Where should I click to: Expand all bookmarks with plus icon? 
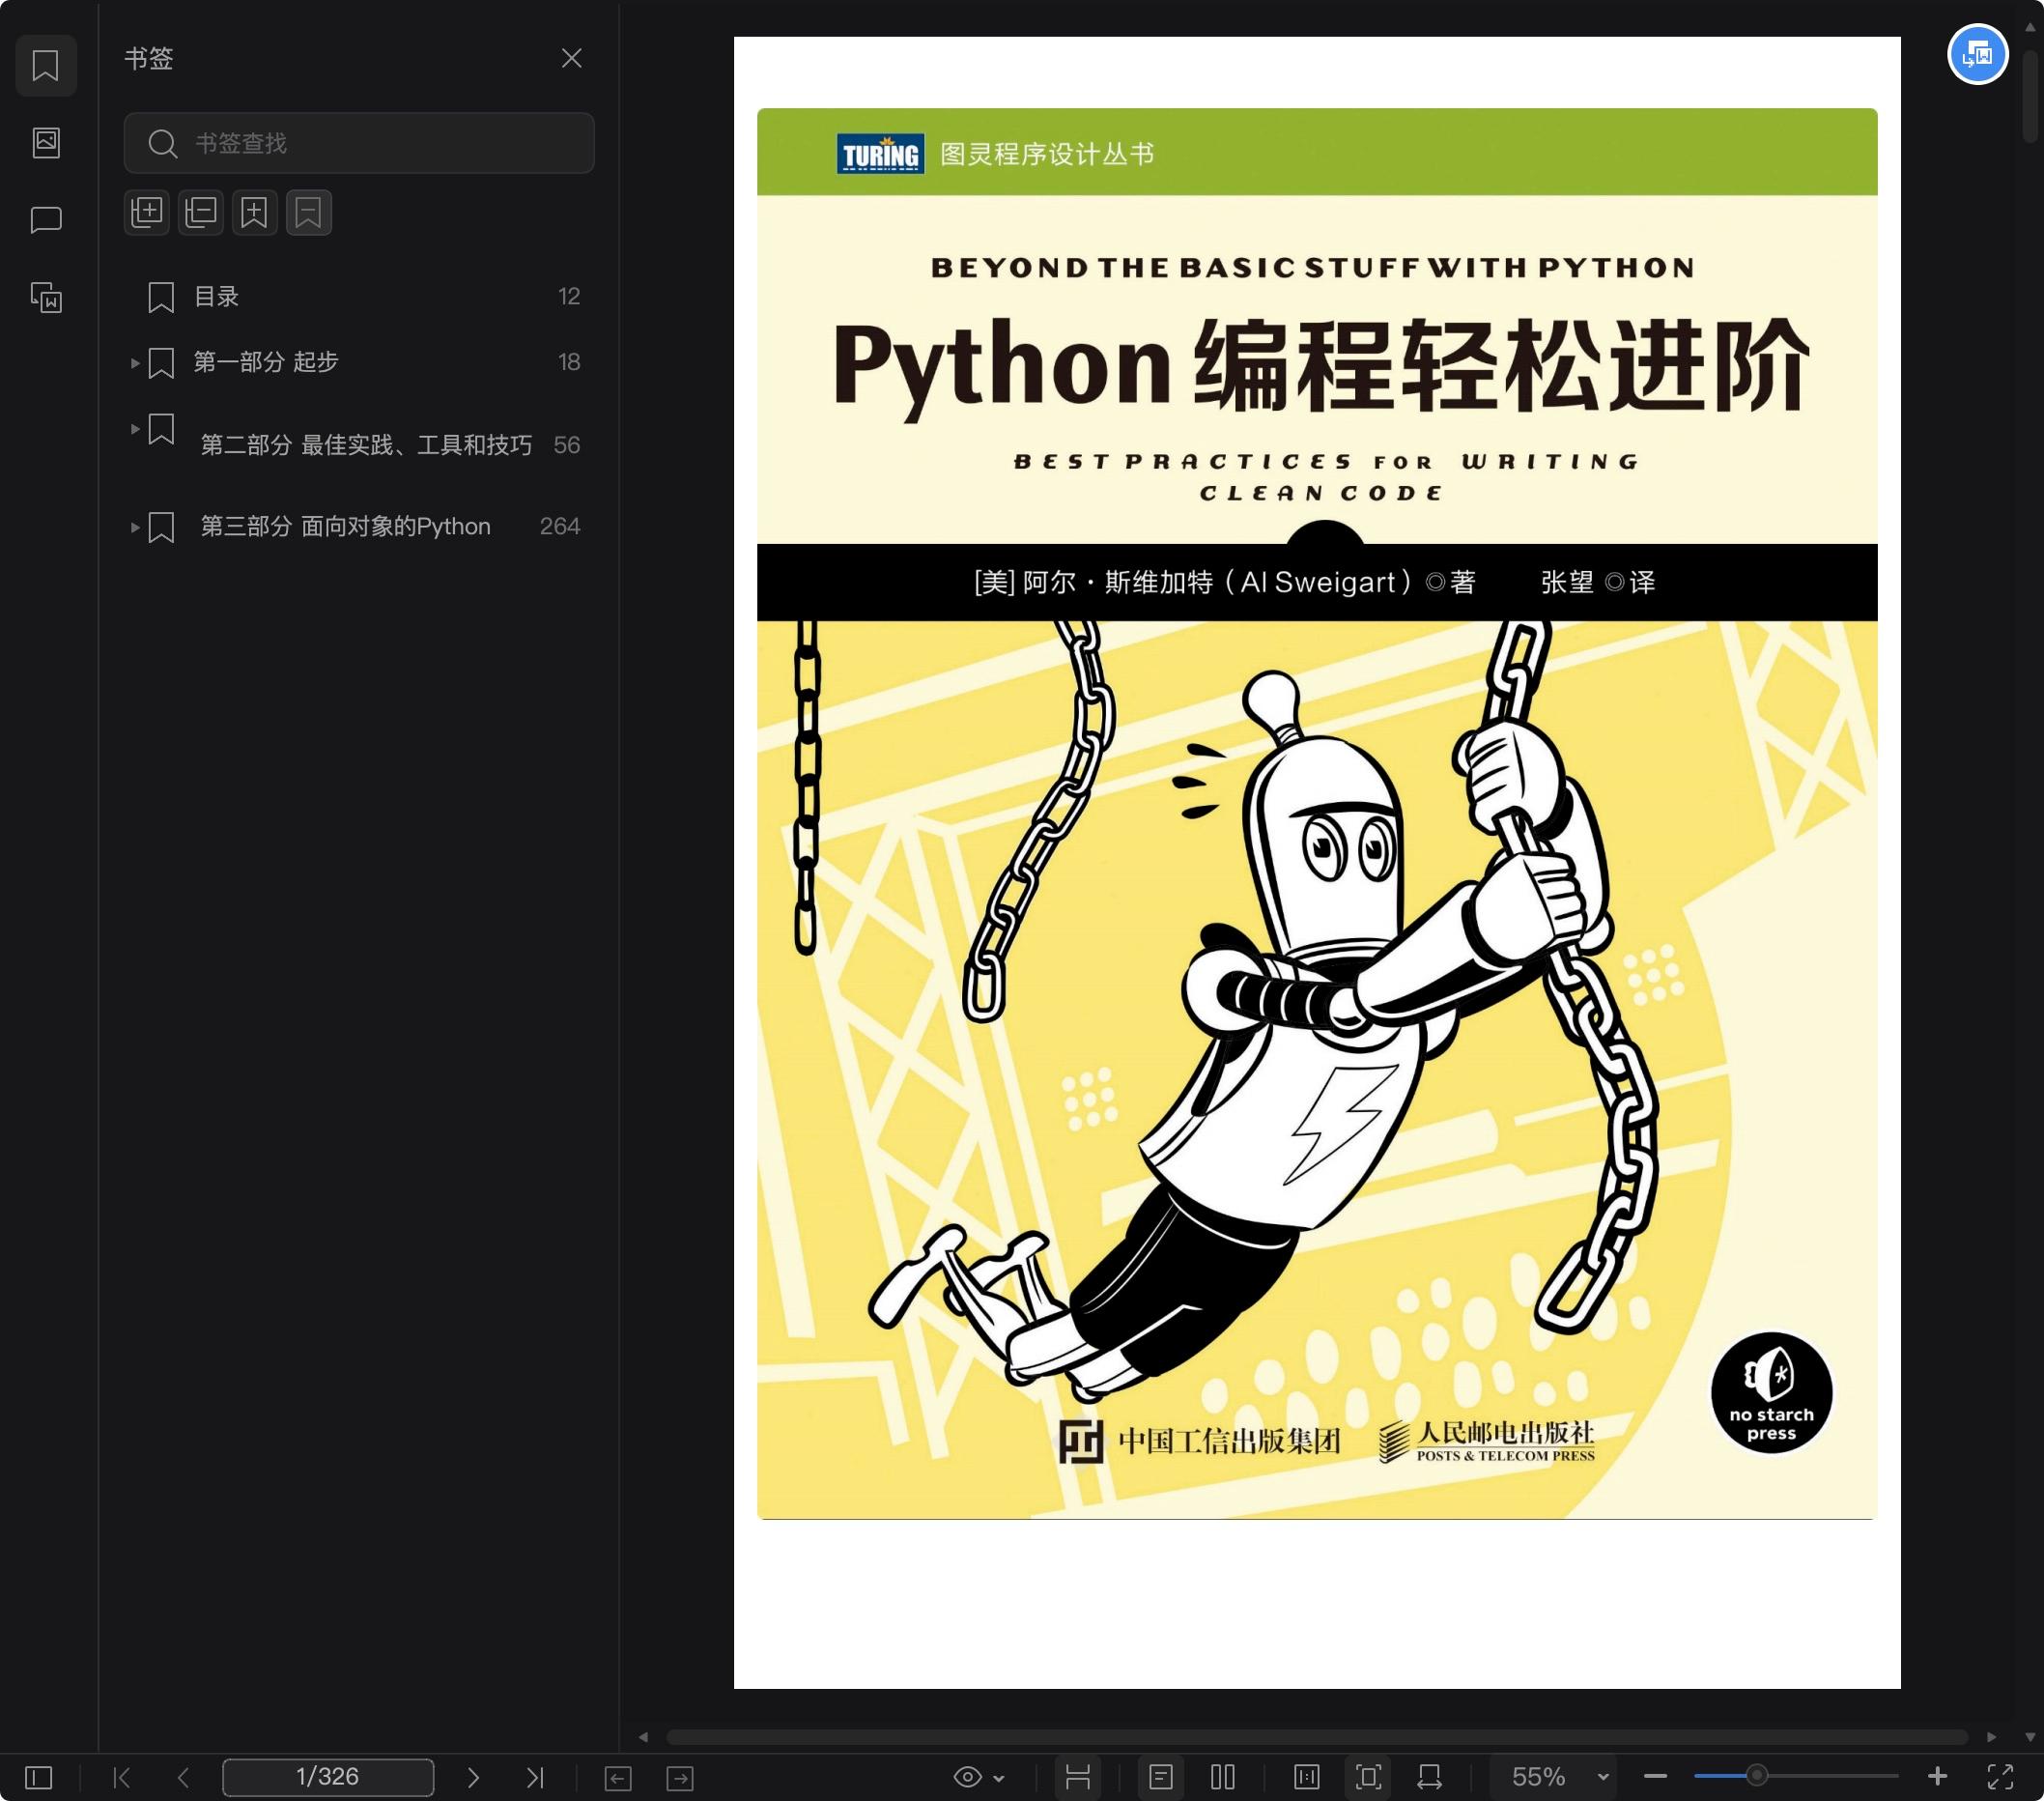(147, 212)
